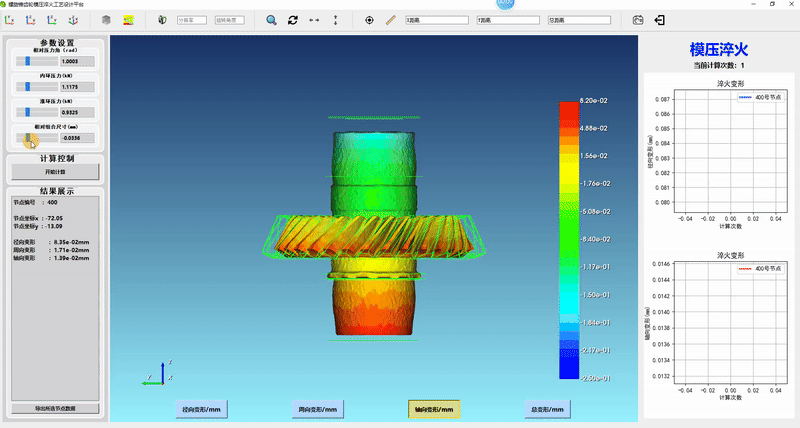800x428 pixels.
Task: Click the gray solid cube icon
Action: click(x=106, y=20)
